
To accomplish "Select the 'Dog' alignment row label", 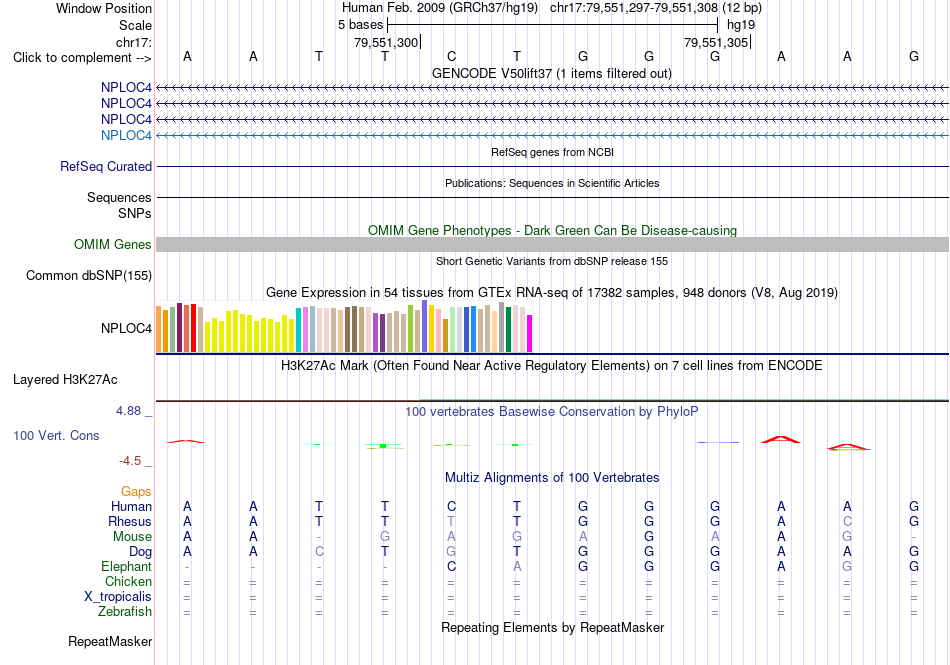I will [x=140, y=552].
